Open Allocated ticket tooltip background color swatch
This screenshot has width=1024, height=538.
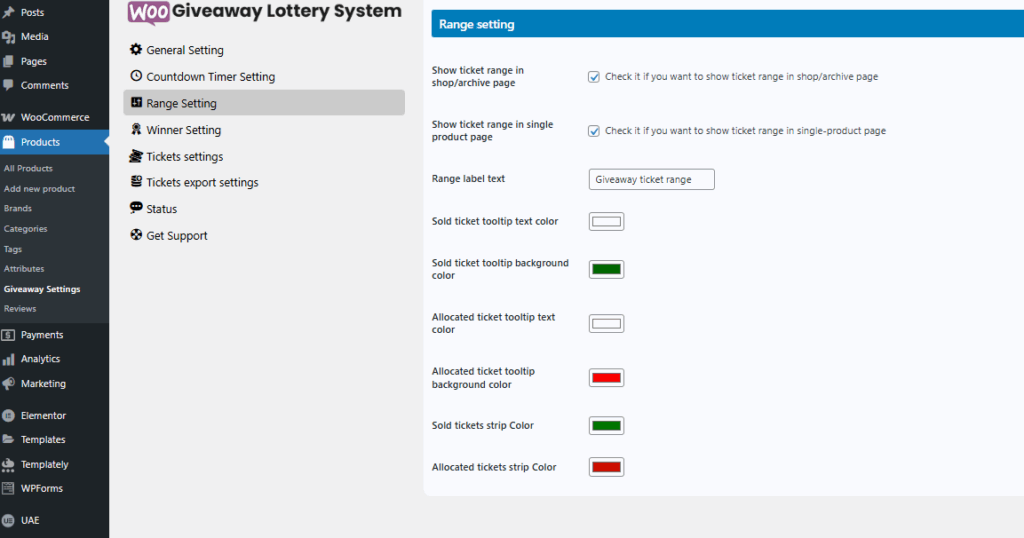(x=606, y=377)
